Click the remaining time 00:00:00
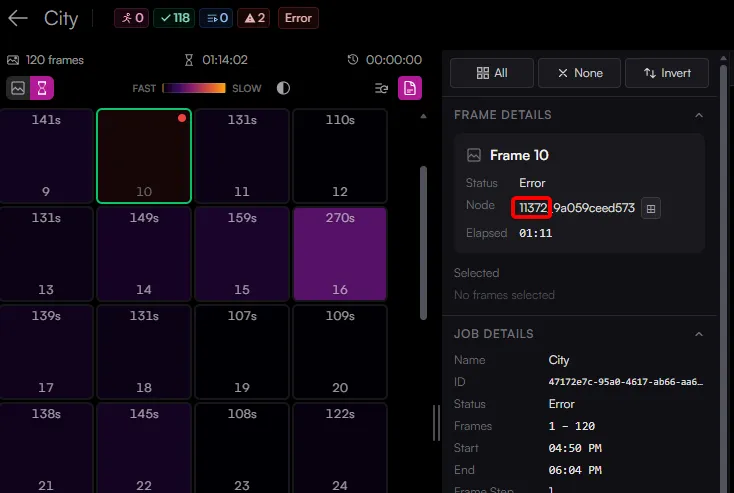 (394, 60)
